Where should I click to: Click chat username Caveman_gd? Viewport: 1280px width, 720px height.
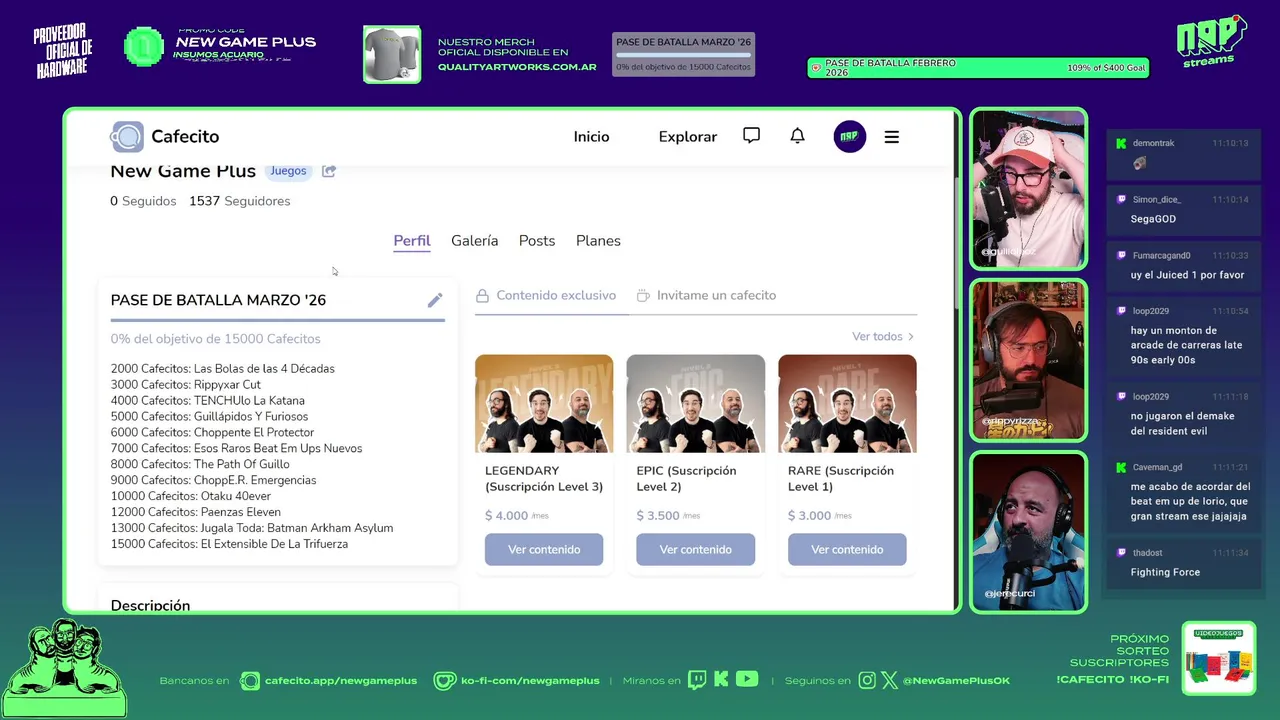click(1157, 467)
